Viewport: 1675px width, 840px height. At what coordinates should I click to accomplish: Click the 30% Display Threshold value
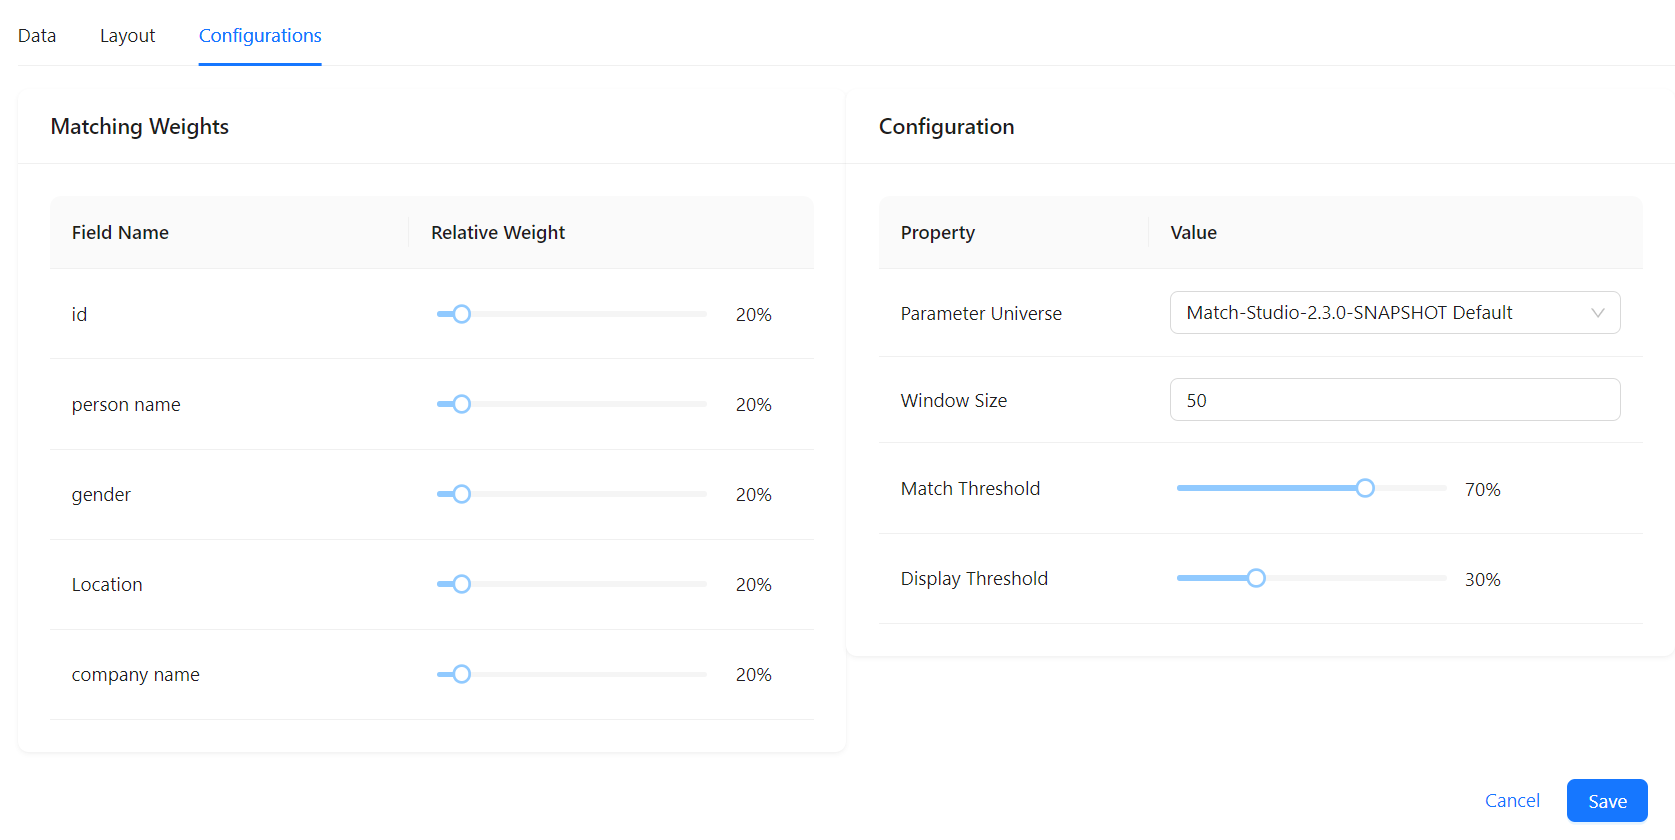click(1482, 579)
